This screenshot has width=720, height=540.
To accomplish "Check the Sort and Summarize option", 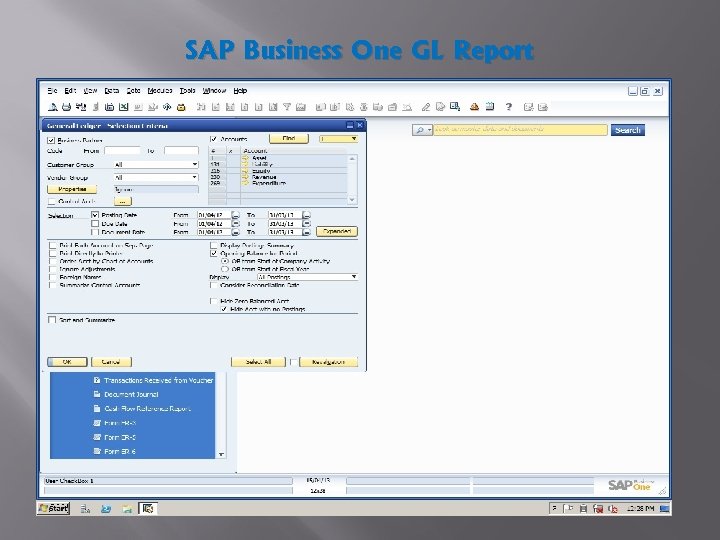I will click(x=52, y=320).
